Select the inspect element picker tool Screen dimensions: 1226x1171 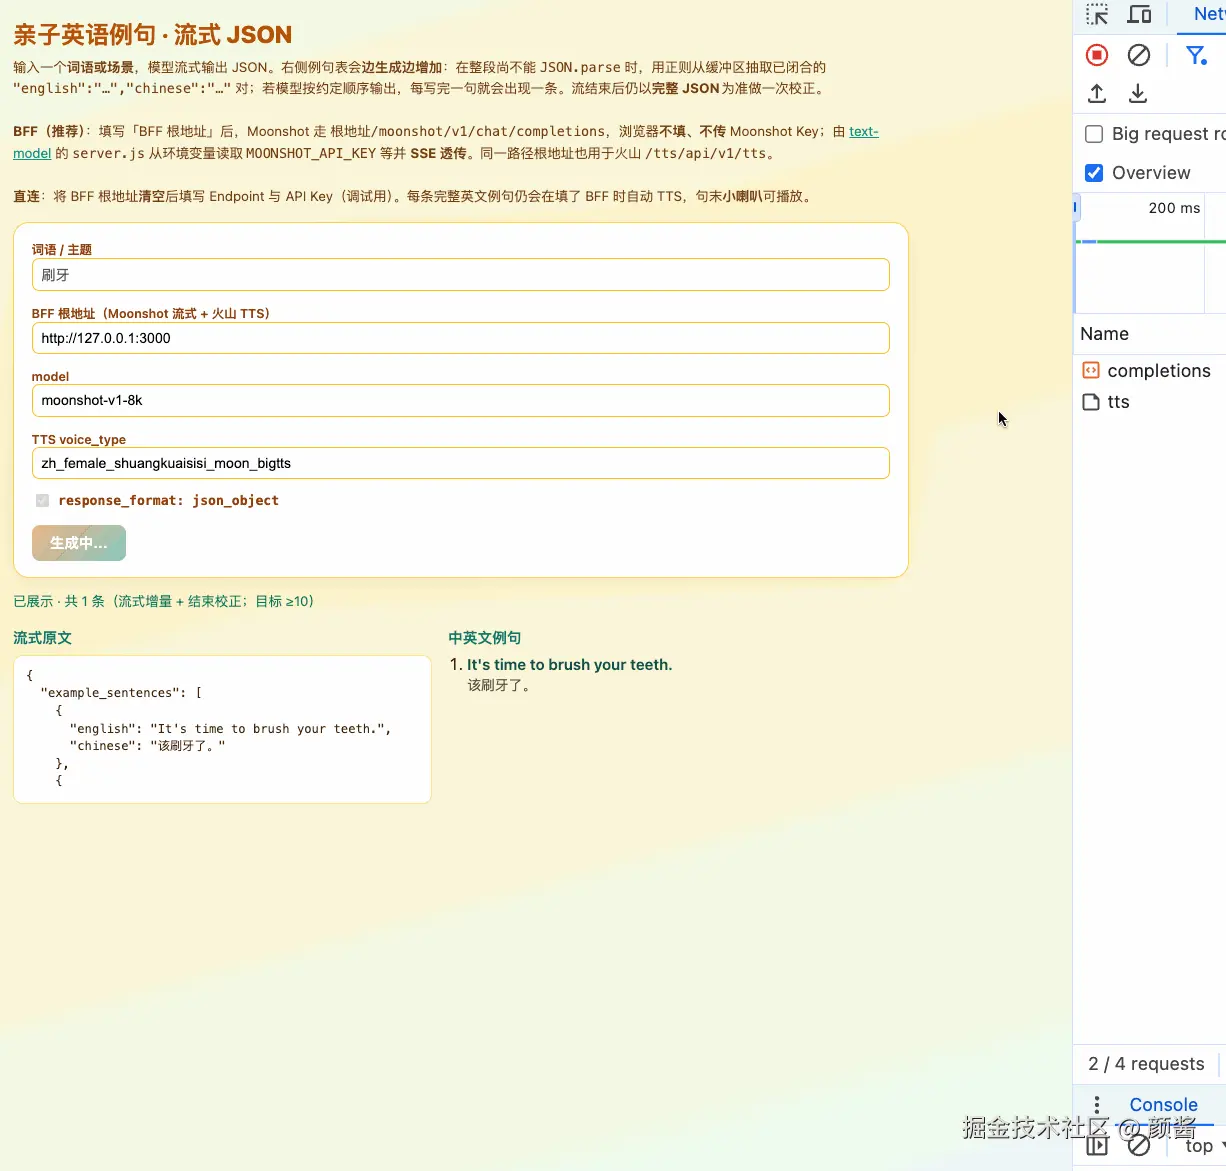[x=1097, y=14]
